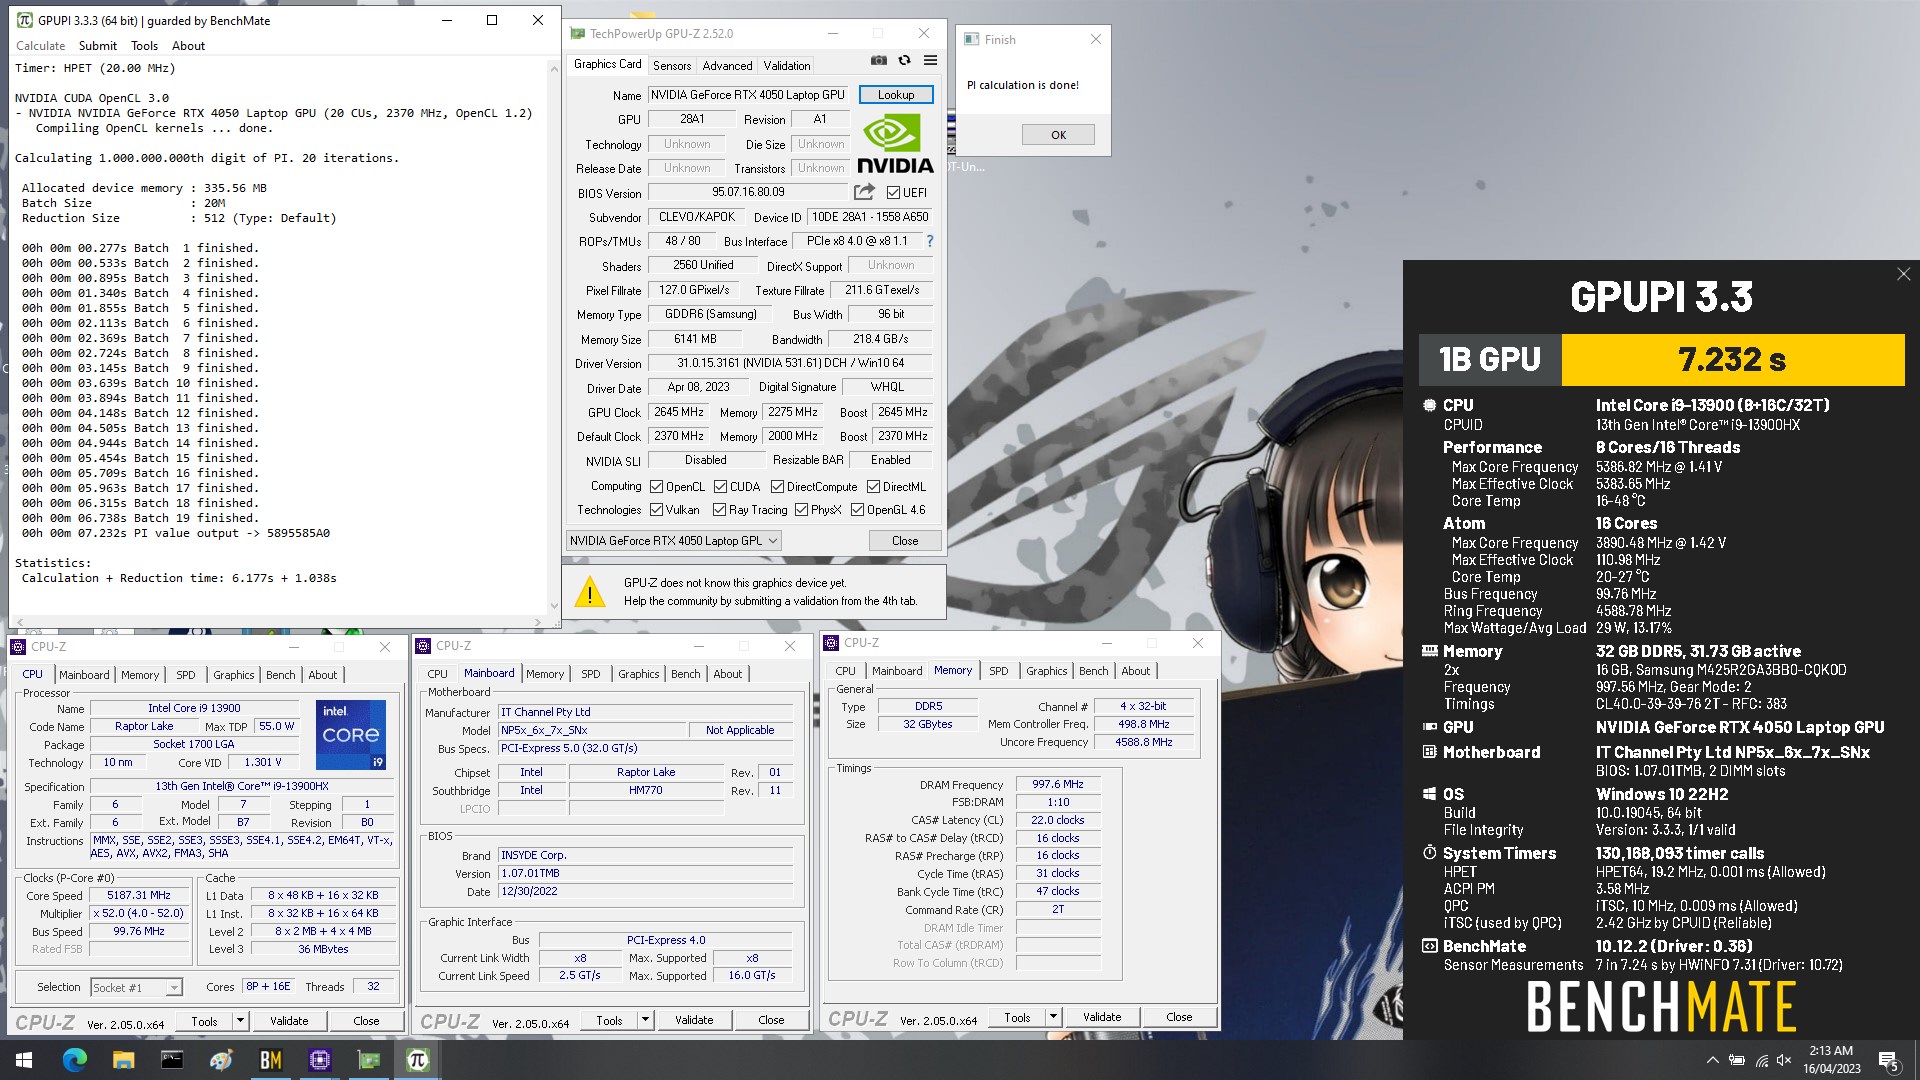Screen dimensions: 1920x1080
Task: Click the Lookup button in GPU-Z
Action: click(x=896, y=95)
